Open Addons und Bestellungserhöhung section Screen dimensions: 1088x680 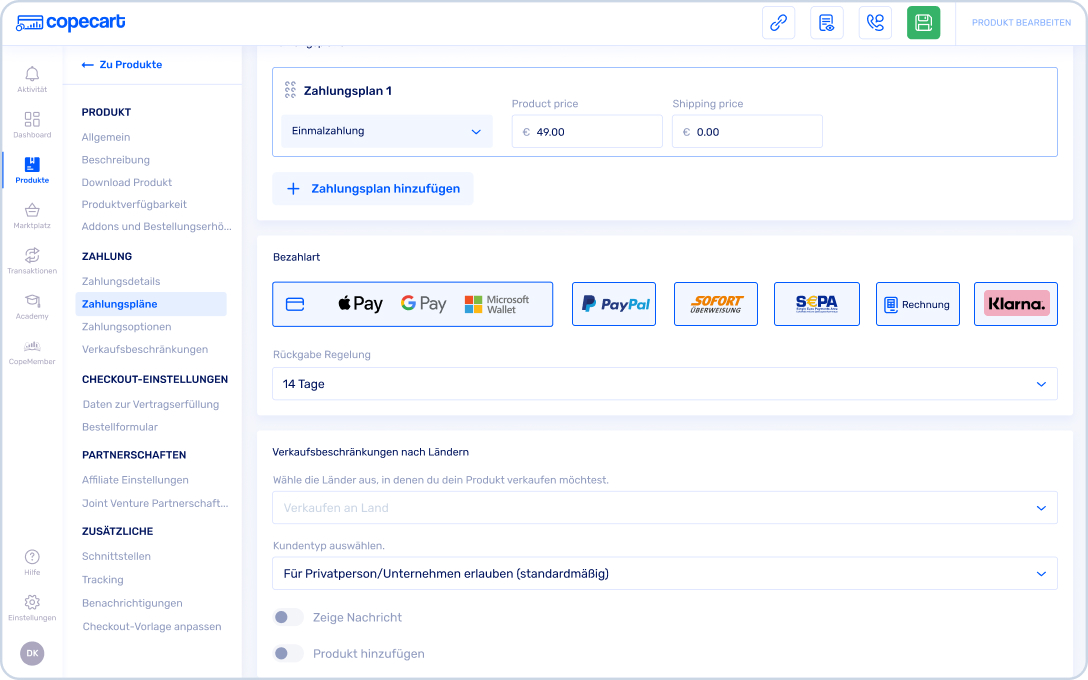(x=157, y=226)
